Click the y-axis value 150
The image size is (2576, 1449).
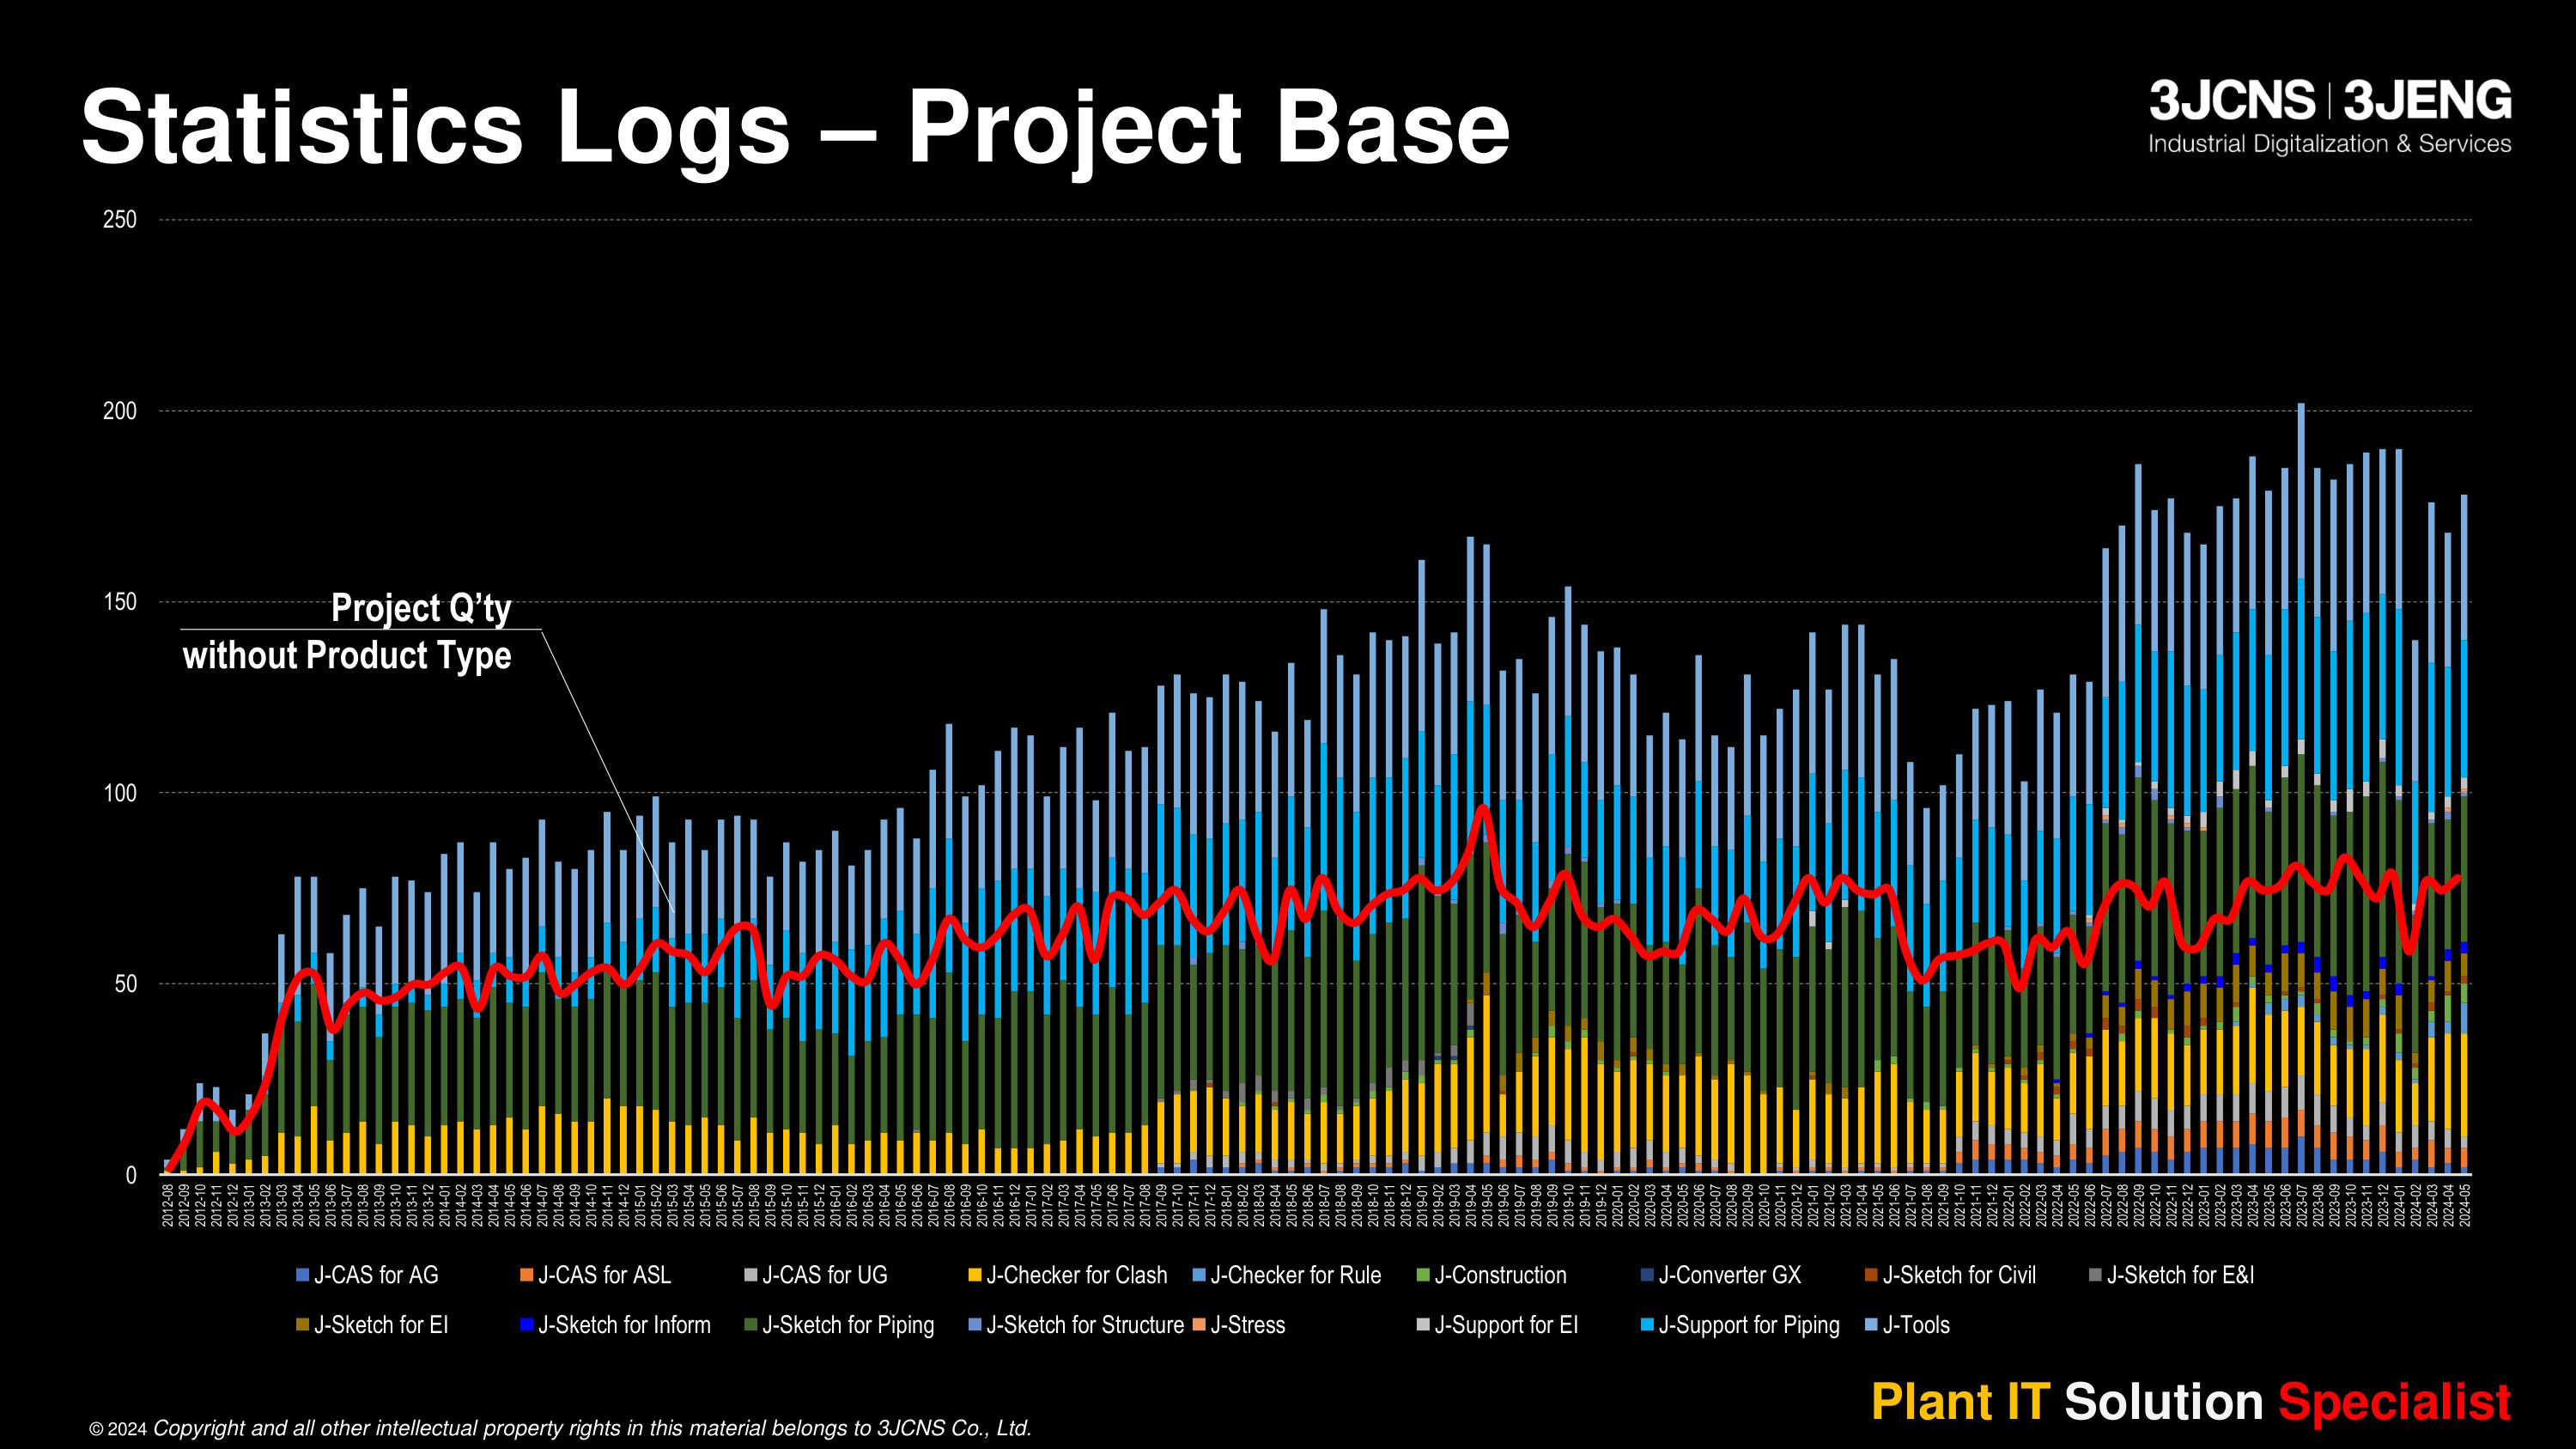coord(120,602)
